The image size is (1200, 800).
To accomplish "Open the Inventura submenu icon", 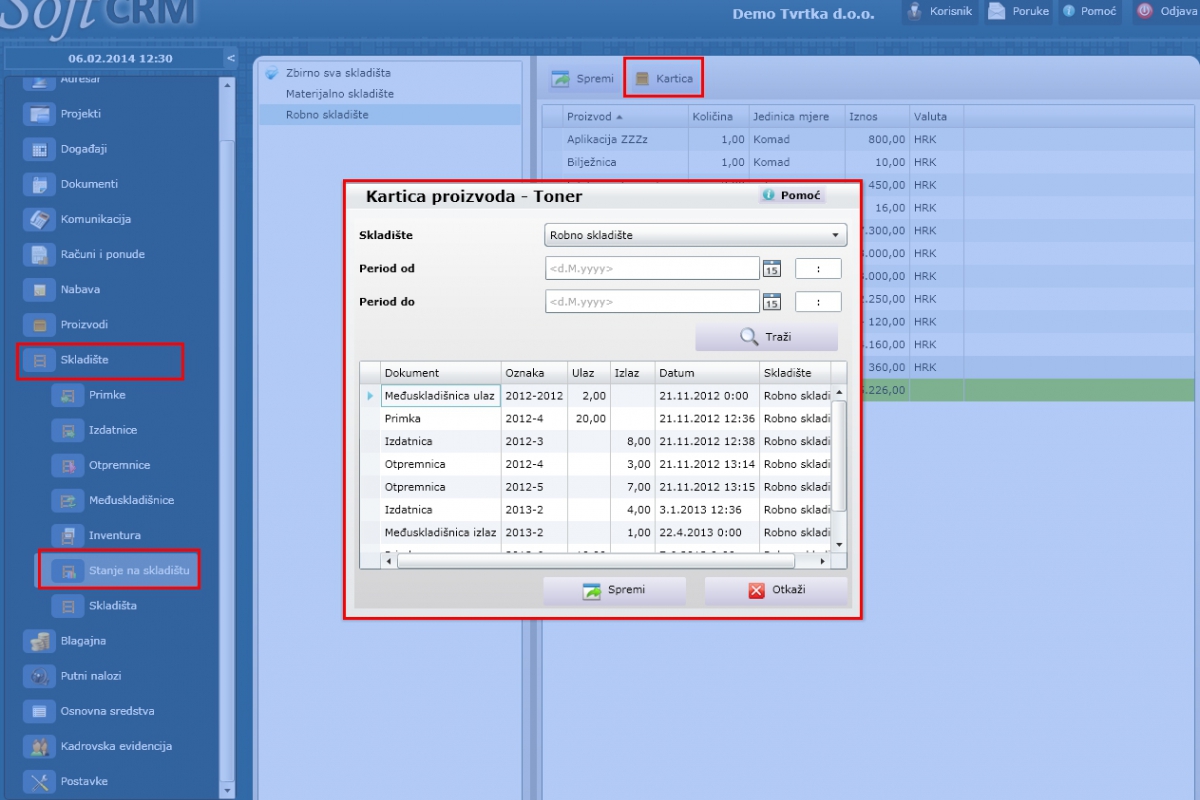I will pyautogui.click(x=68, y=535).
